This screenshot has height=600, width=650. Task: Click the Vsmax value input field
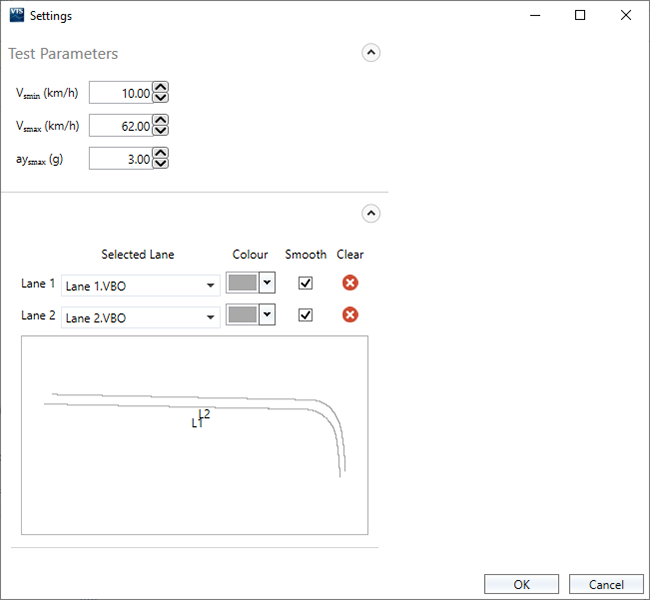click(x=120, y=126)
